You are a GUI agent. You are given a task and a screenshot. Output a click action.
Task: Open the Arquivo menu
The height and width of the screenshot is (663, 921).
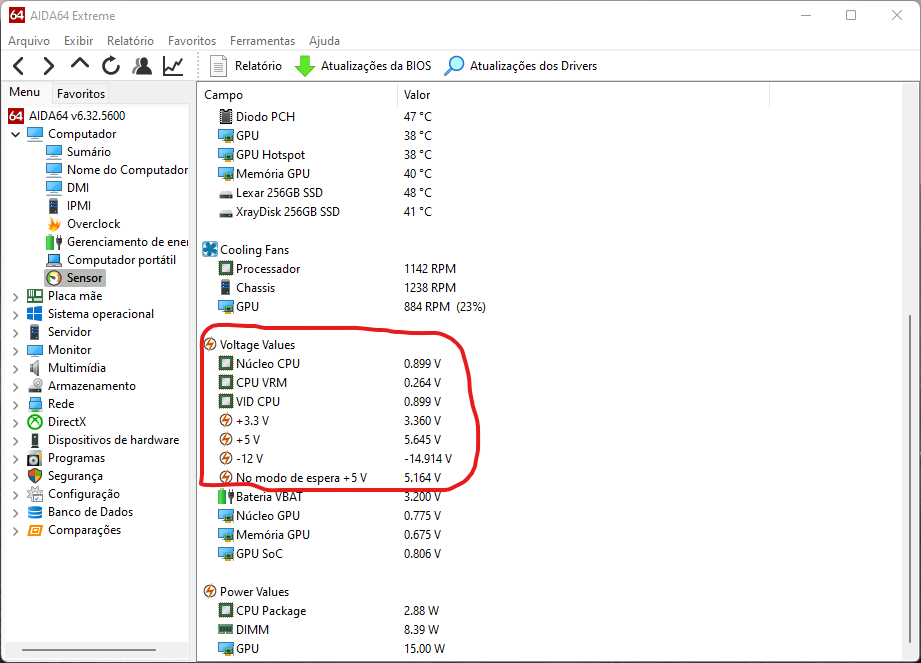[29, 41]
